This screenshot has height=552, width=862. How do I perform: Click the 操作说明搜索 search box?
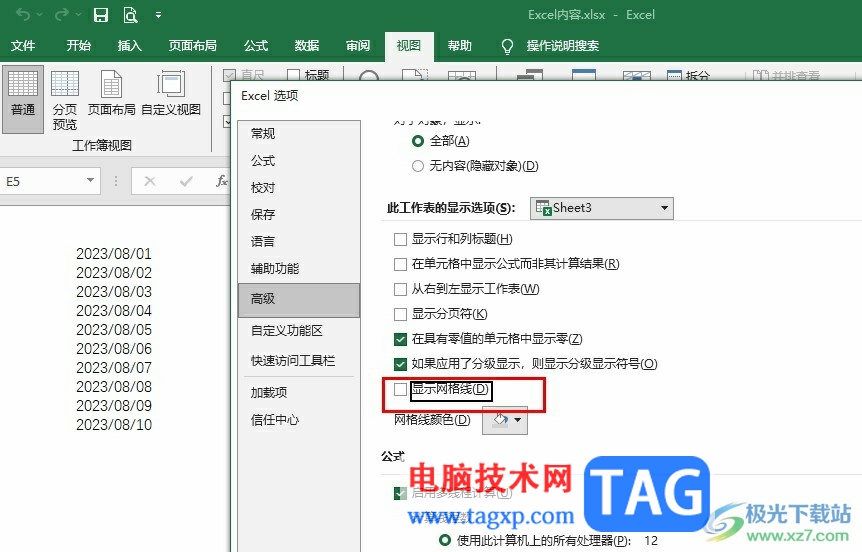point(562,46)
